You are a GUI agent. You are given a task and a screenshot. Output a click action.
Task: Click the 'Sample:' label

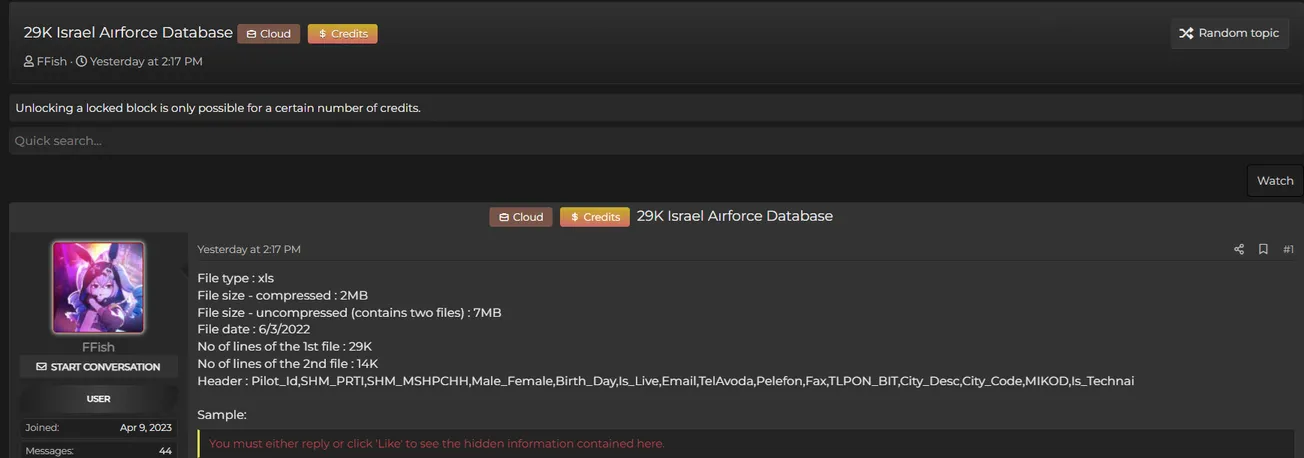[x=221, y=414]
